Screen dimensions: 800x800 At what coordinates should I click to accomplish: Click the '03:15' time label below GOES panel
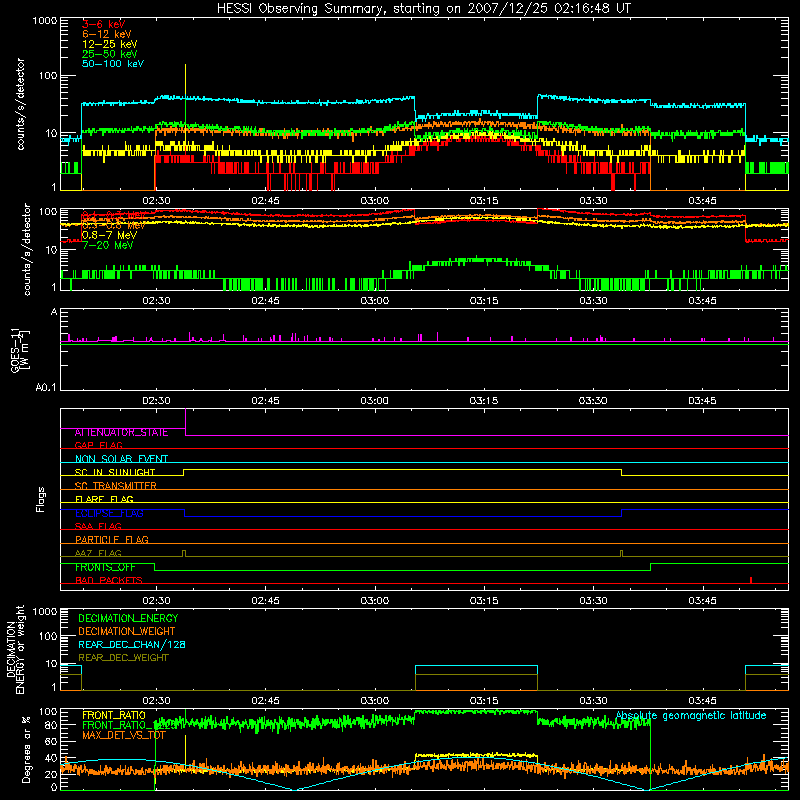coord(484,401)
